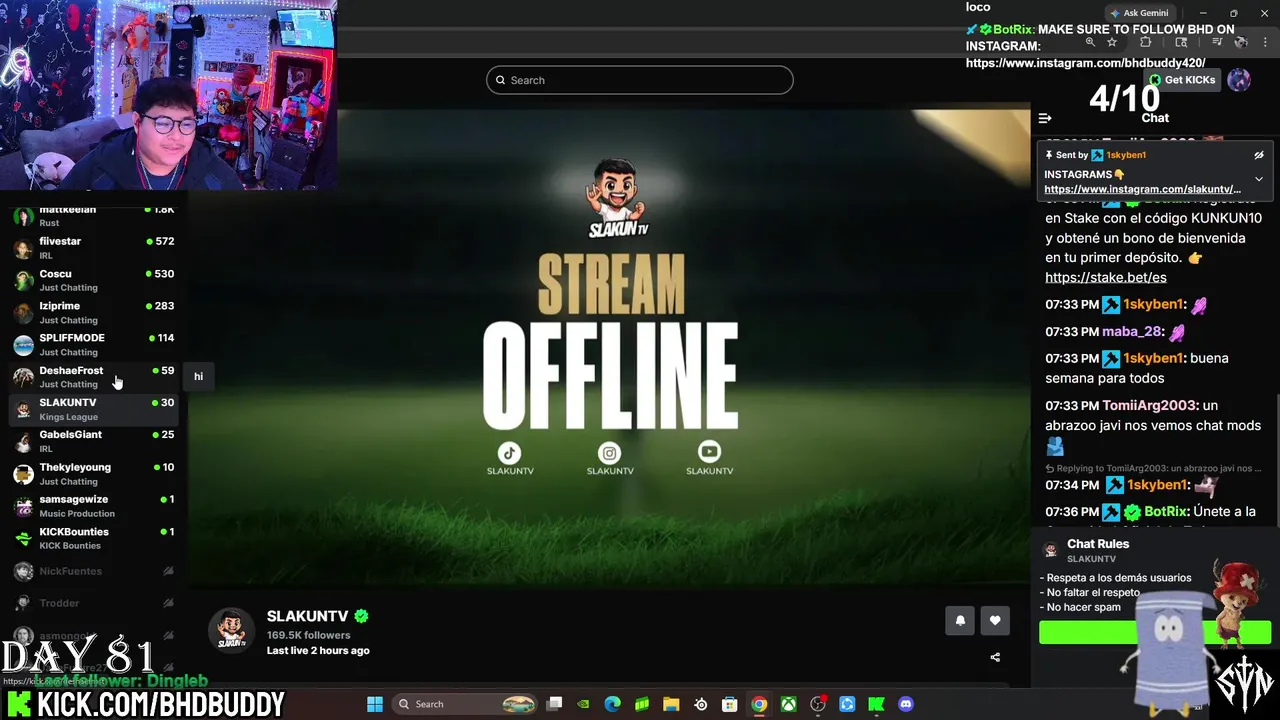Expand the pinned INSTAGRAMS message chevron

[x=1259, y=179]
